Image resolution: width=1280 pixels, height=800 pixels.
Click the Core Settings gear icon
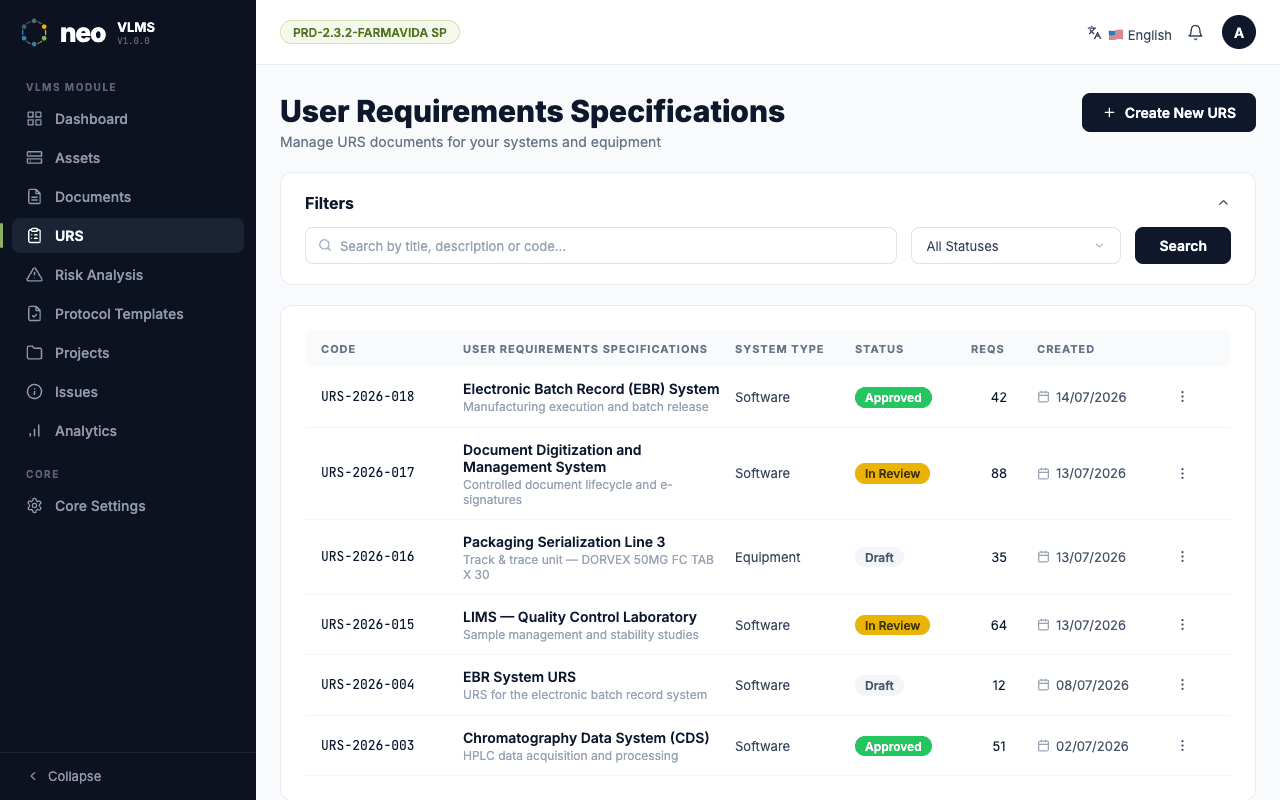[x=35, y=506]
